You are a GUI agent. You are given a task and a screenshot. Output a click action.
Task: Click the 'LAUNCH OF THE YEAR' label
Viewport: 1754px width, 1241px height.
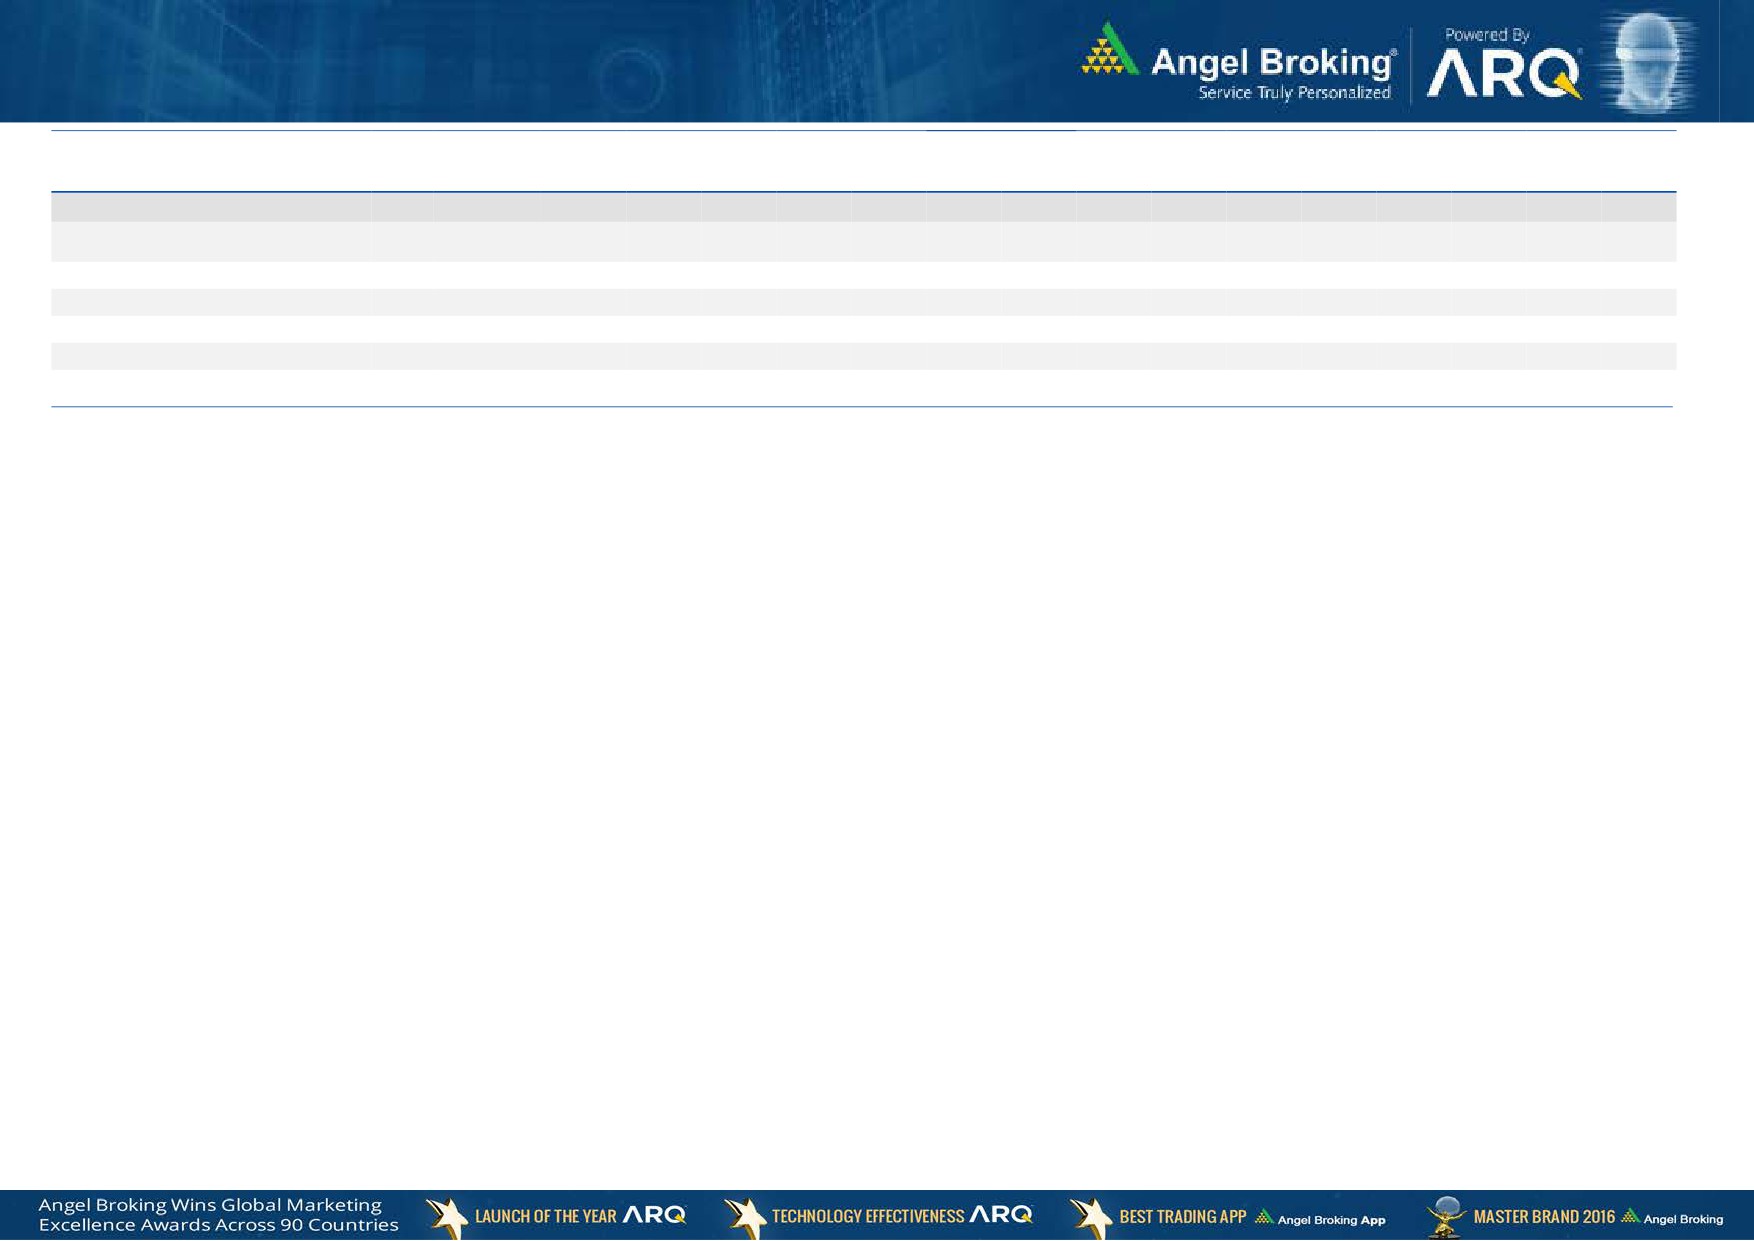point(545,1217)
